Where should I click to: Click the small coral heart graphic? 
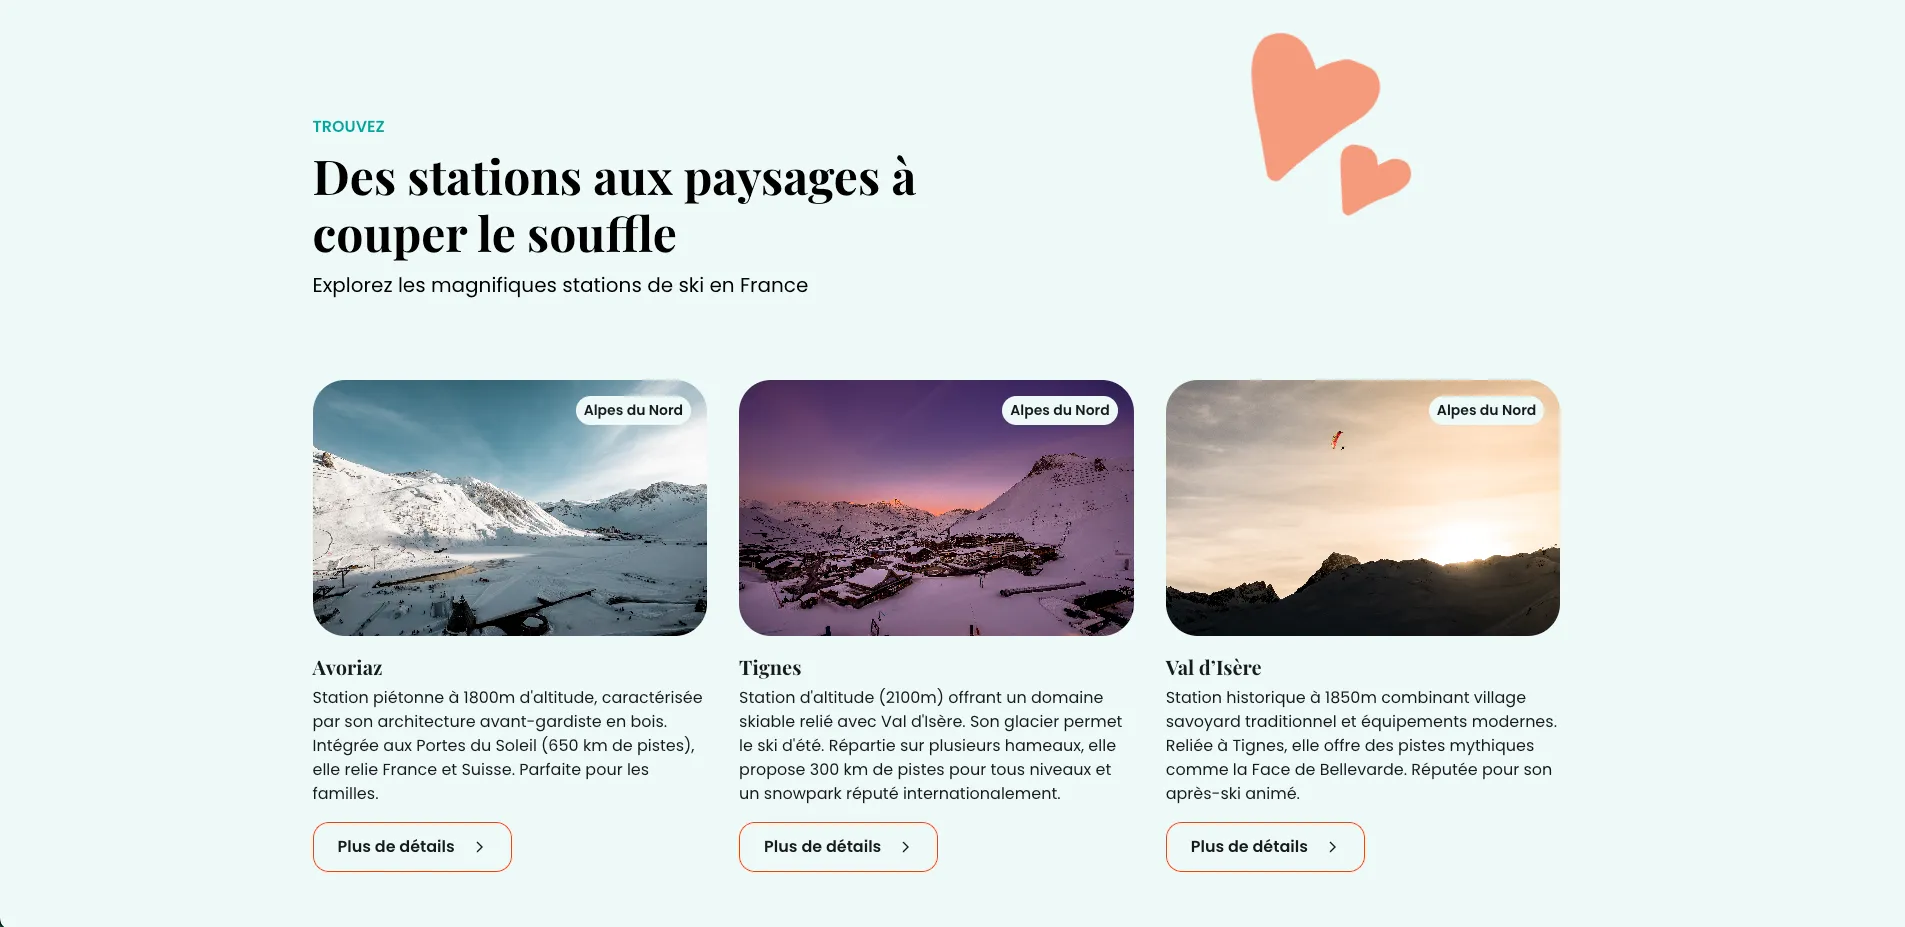[x=1373, y=179]
